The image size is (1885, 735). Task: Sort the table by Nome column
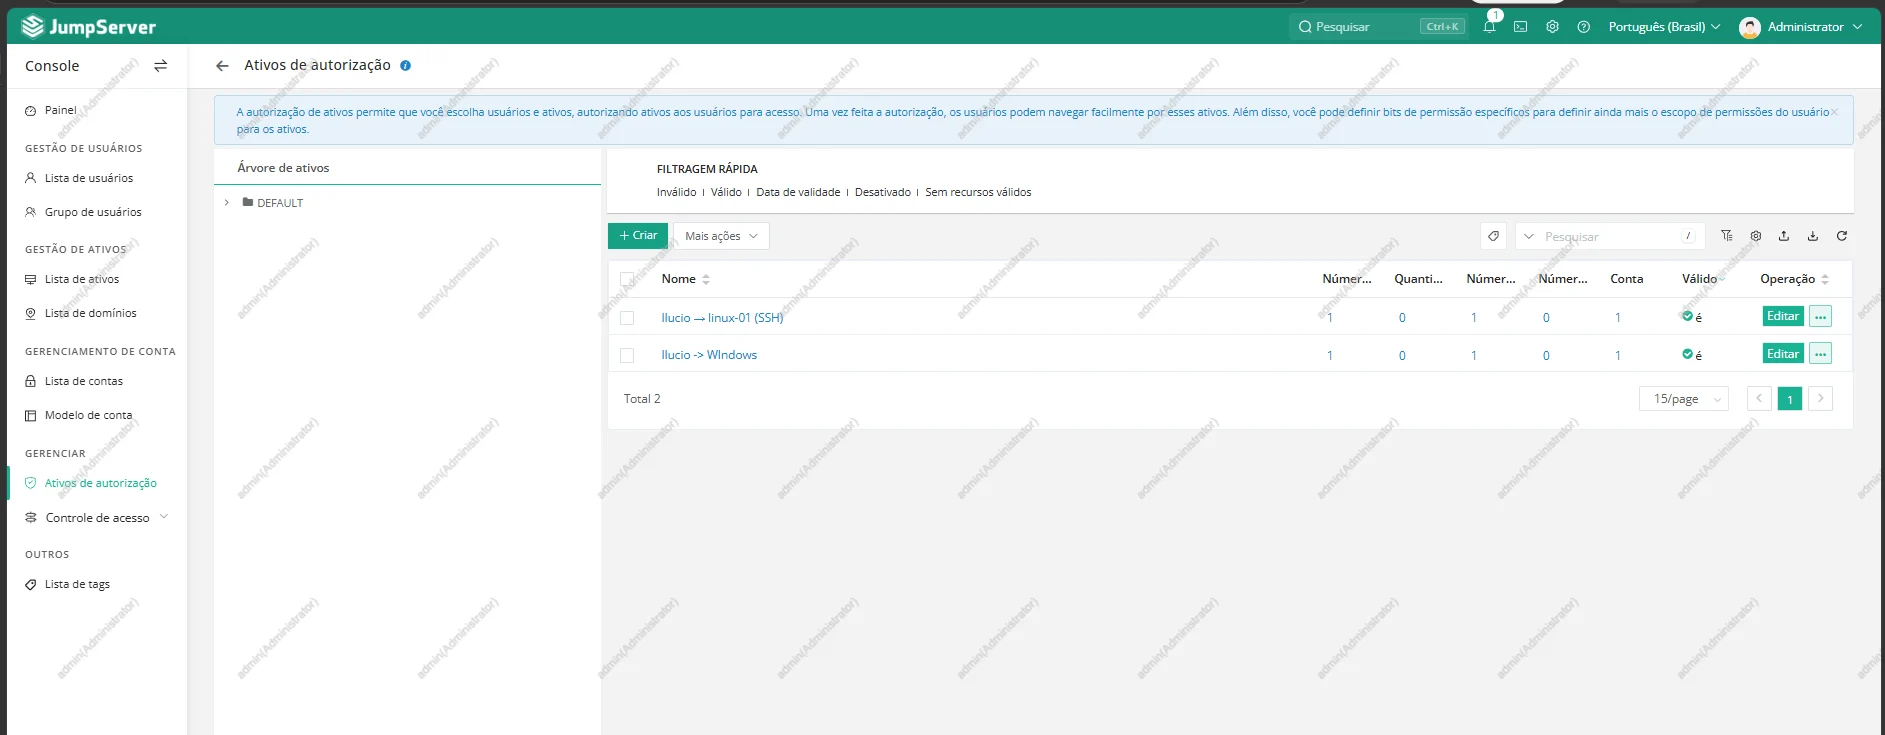click(x=686, y=280)
